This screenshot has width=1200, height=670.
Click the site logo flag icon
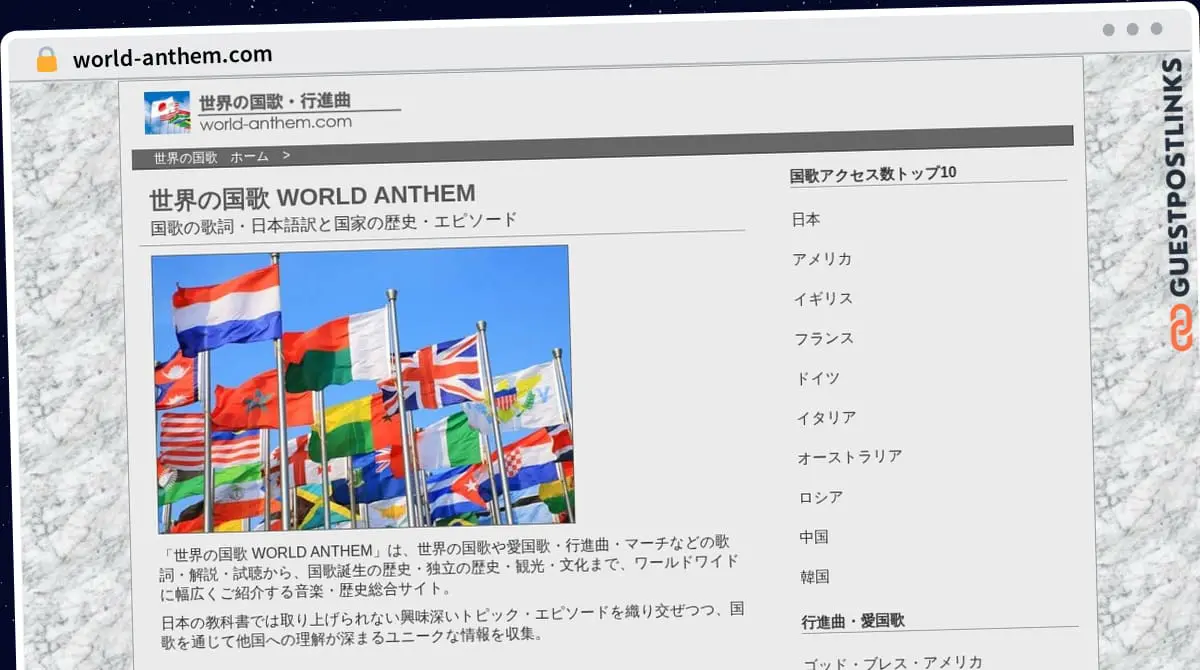[x=167, y=112]
